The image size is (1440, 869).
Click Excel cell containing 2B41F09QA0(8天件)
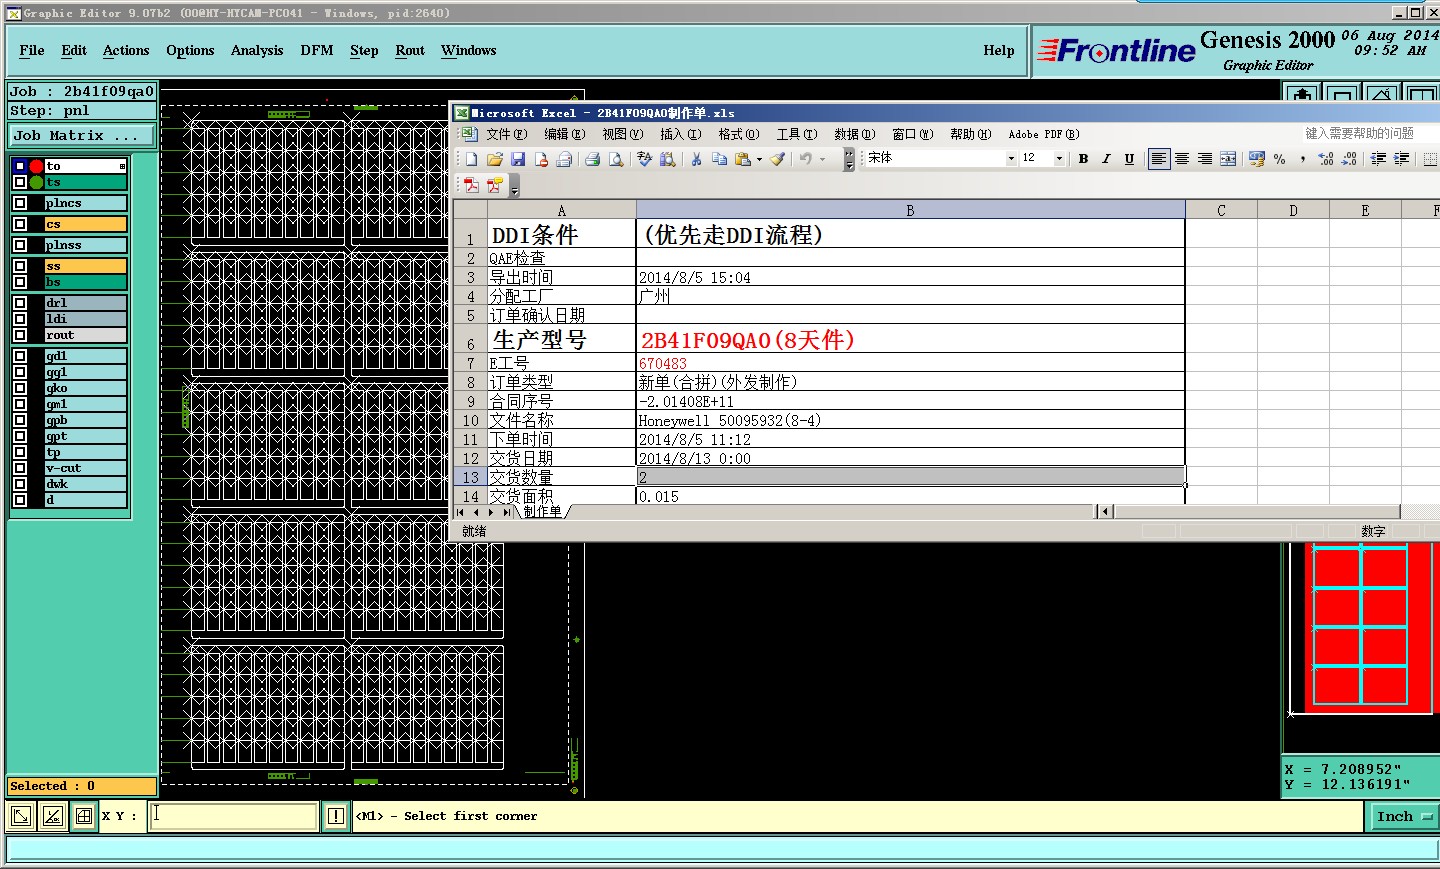910,339
